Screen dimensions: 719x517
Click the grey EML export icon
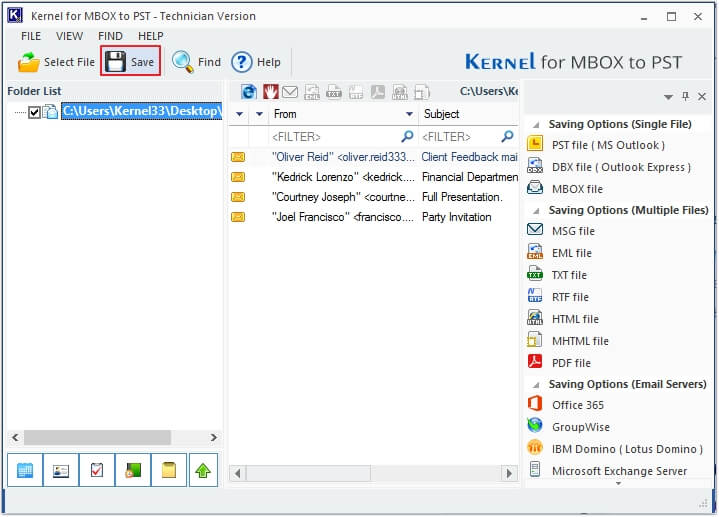pos(312,92)
